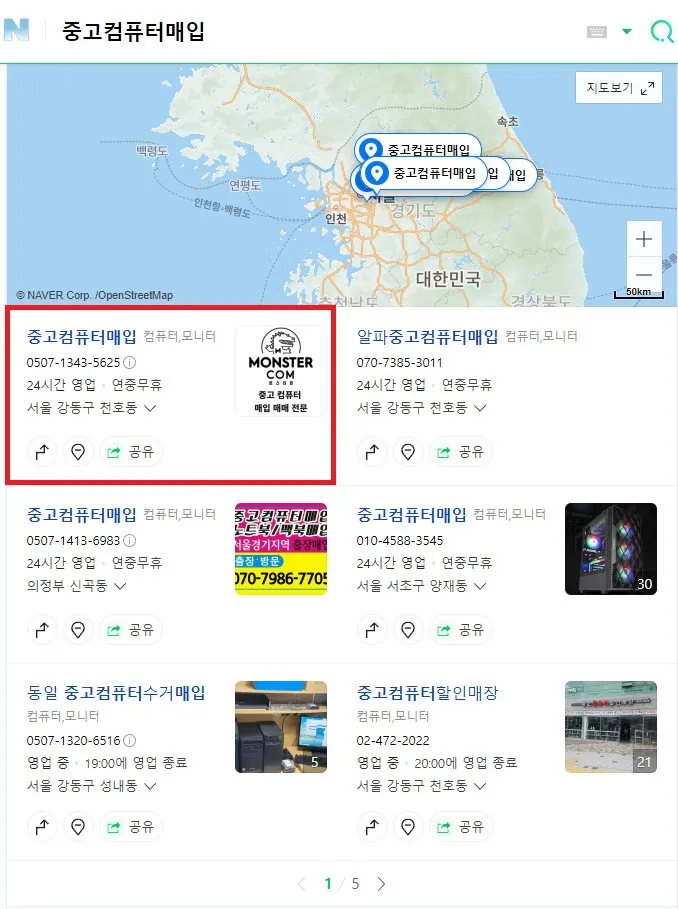Save place pin for 알파중고컴퓨터매입
678x909 pixels.
[408, 451]
